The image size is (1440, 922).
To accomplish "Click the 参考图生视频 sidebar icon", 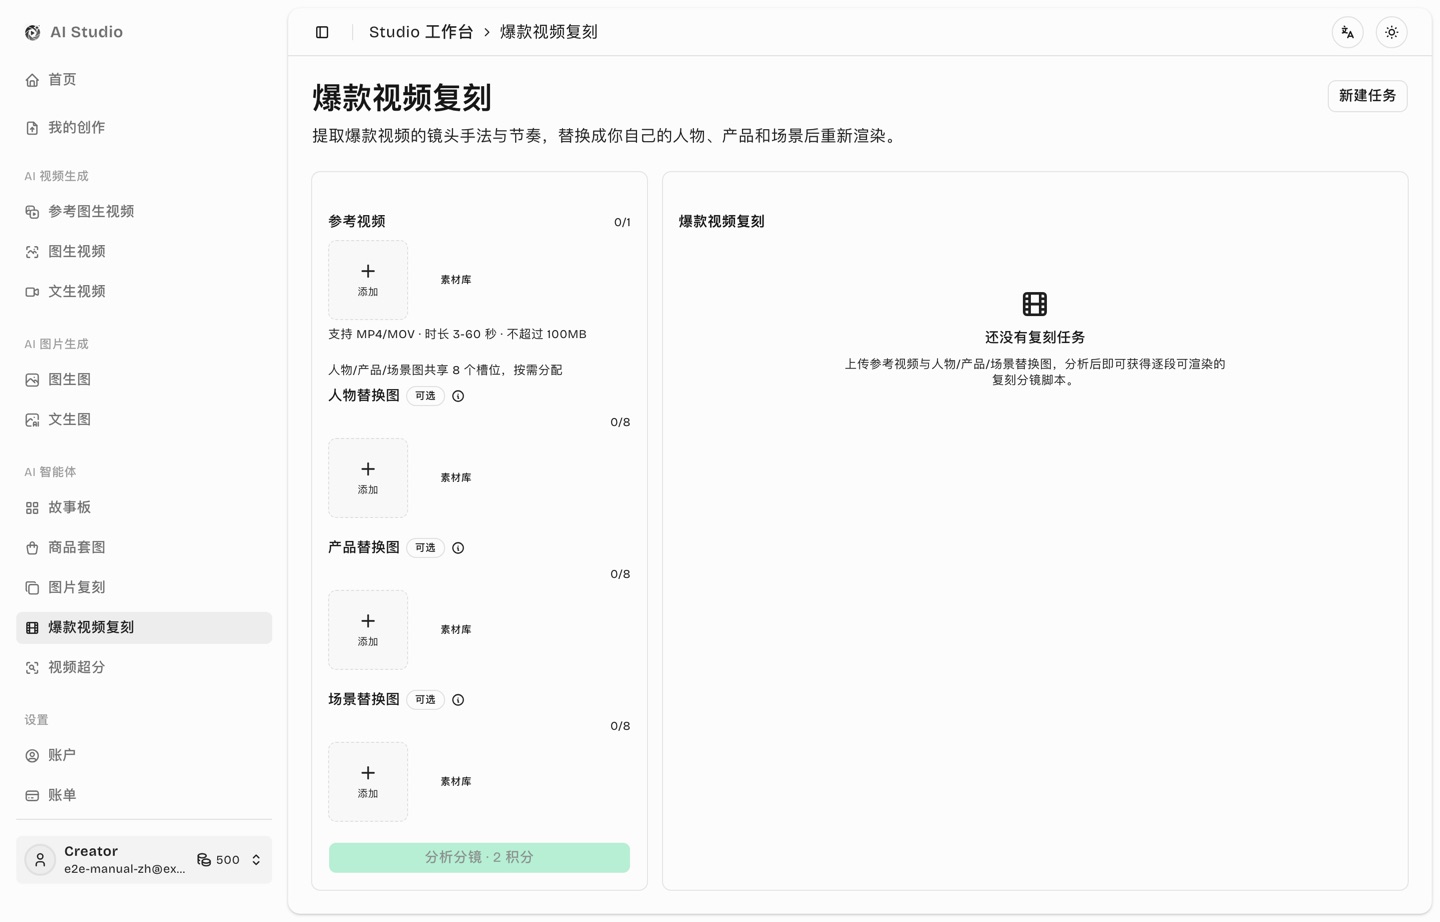I will point(32,212).
